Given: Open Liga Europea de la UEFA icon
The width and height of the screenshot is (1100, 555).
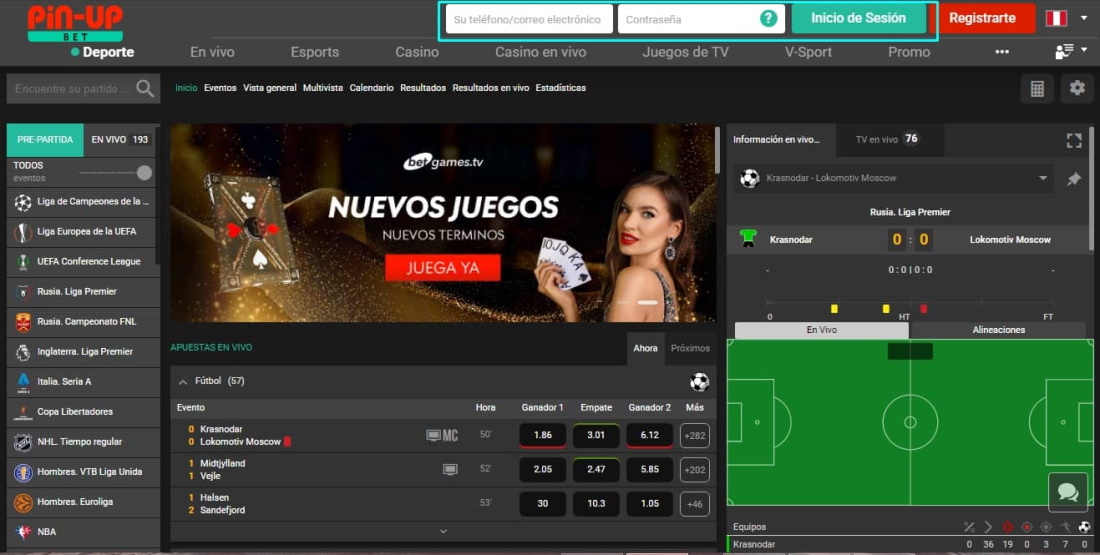Looking at the screenshot, I should coord(23,232).
